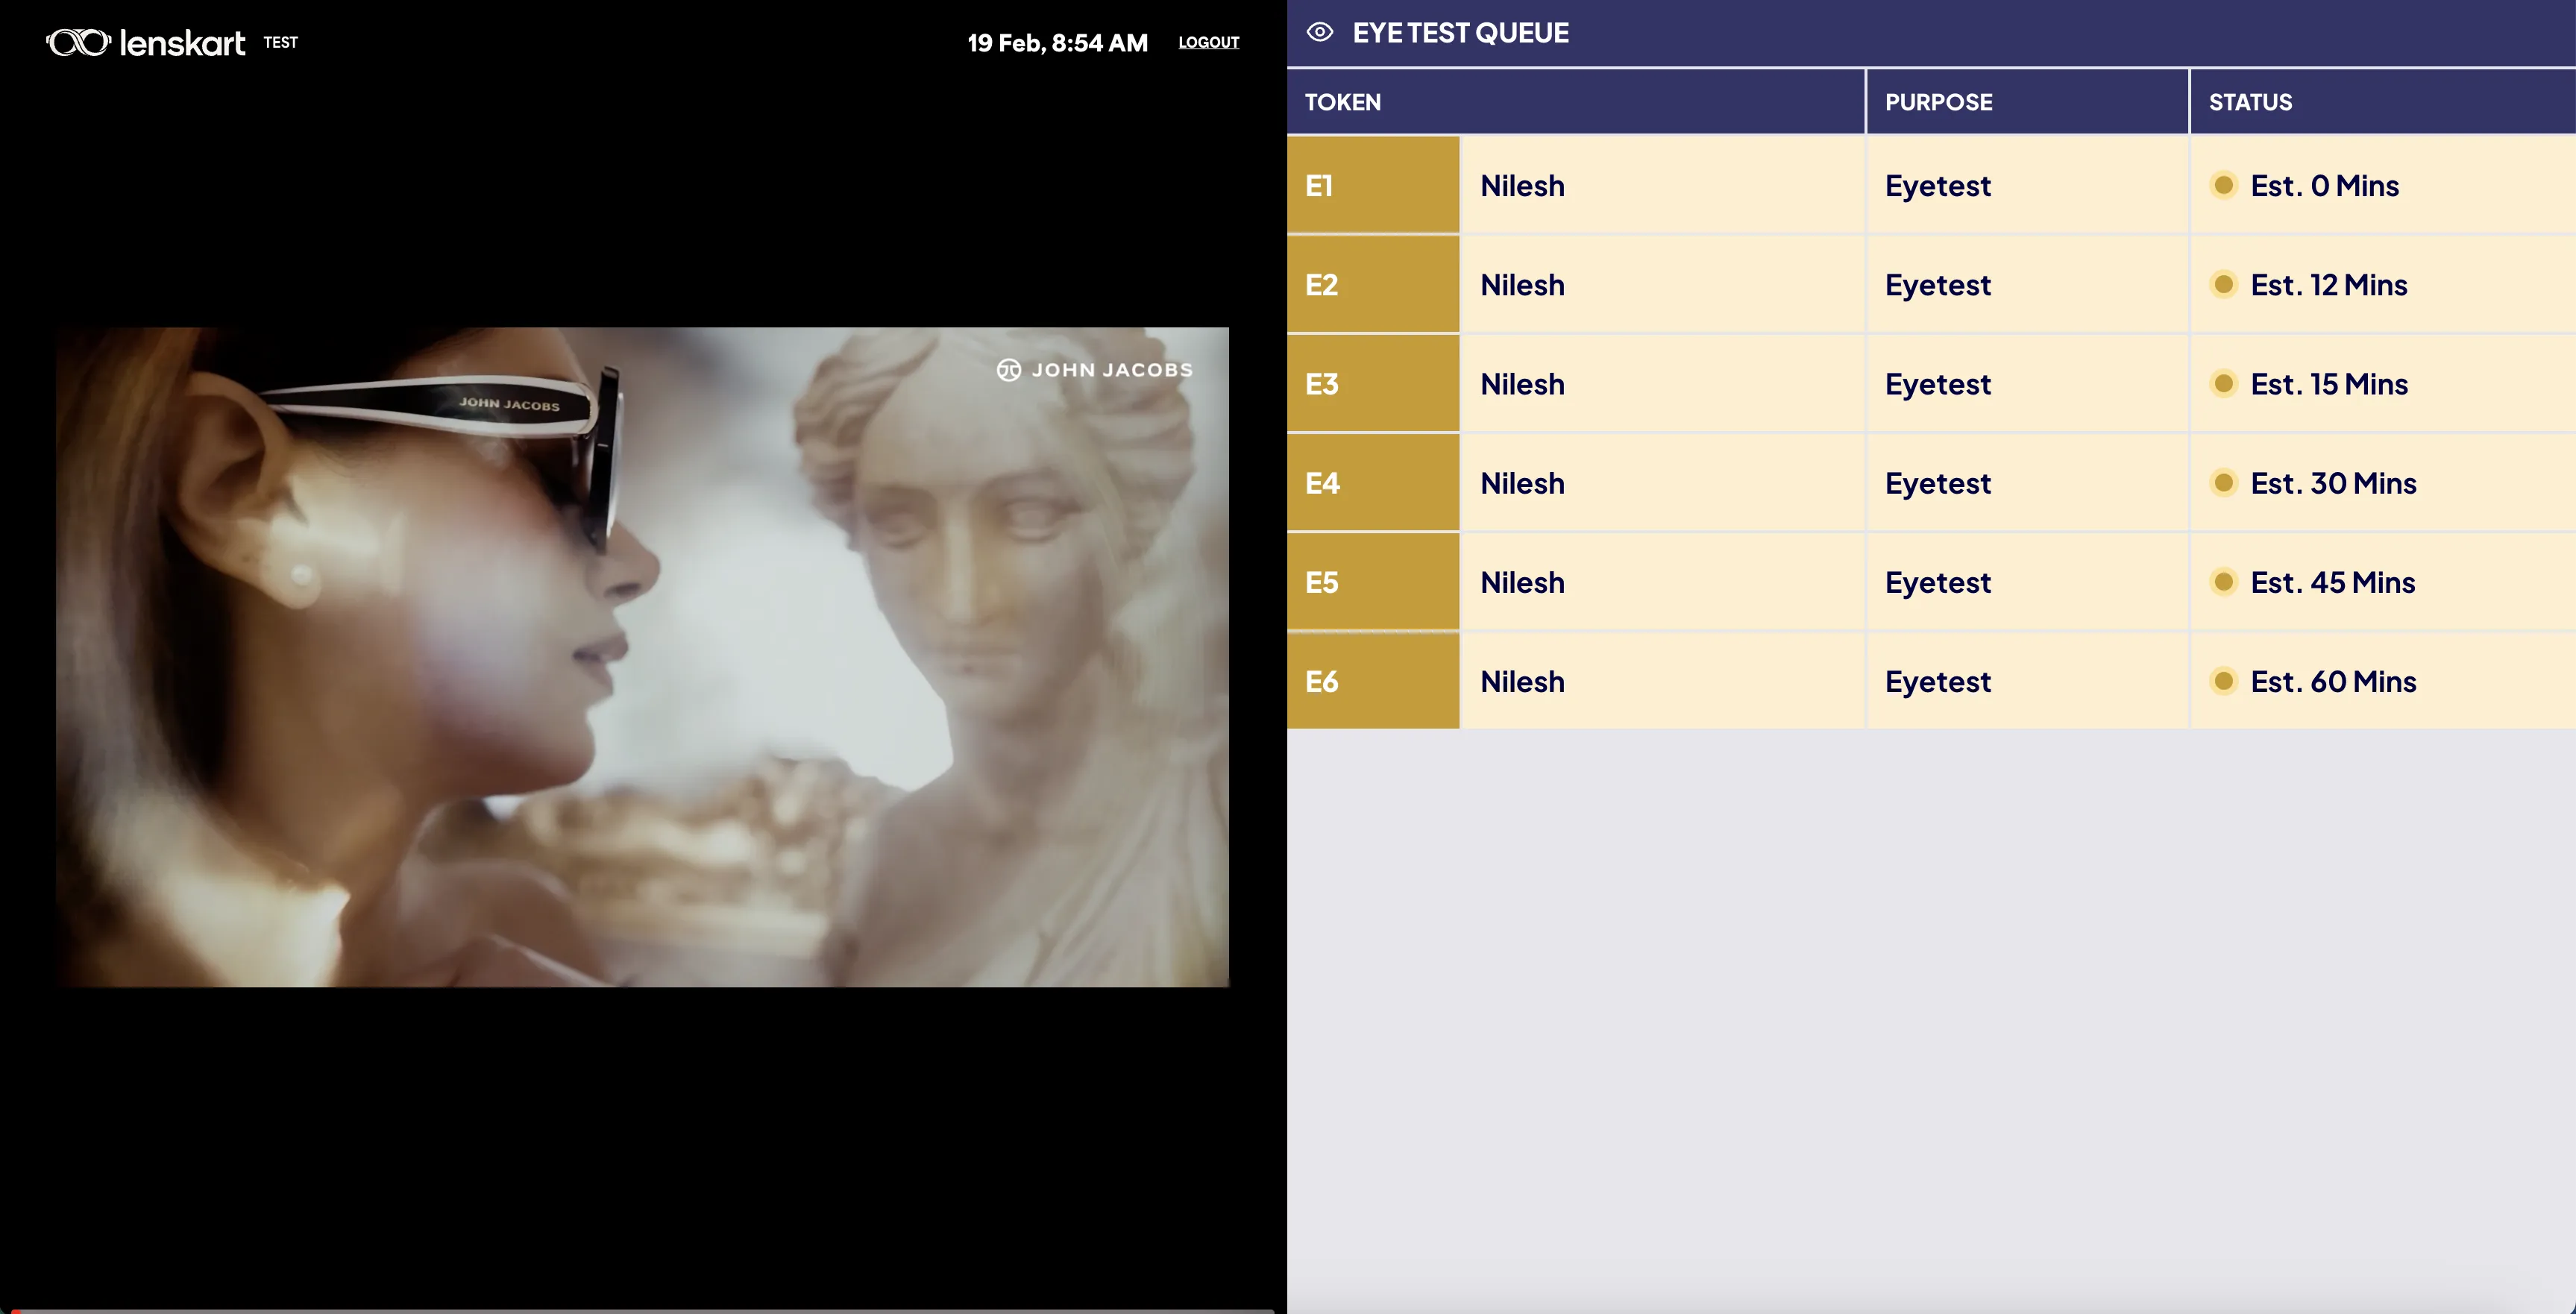The height and width of the screenshot is (1314, 2576).
Task: Click the name Nilesh in row E3
Action: (x=1522, y=384)
